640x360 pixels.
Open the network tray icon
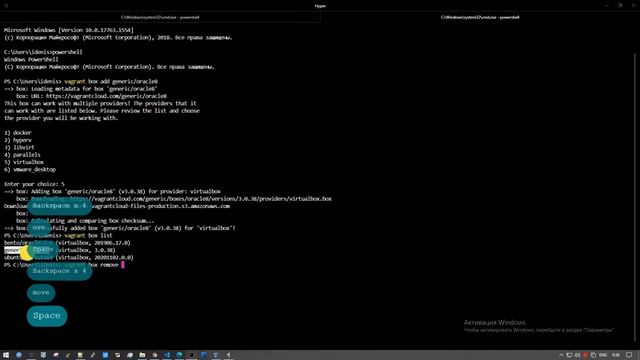pyautogui.click(x=569, y=355)
